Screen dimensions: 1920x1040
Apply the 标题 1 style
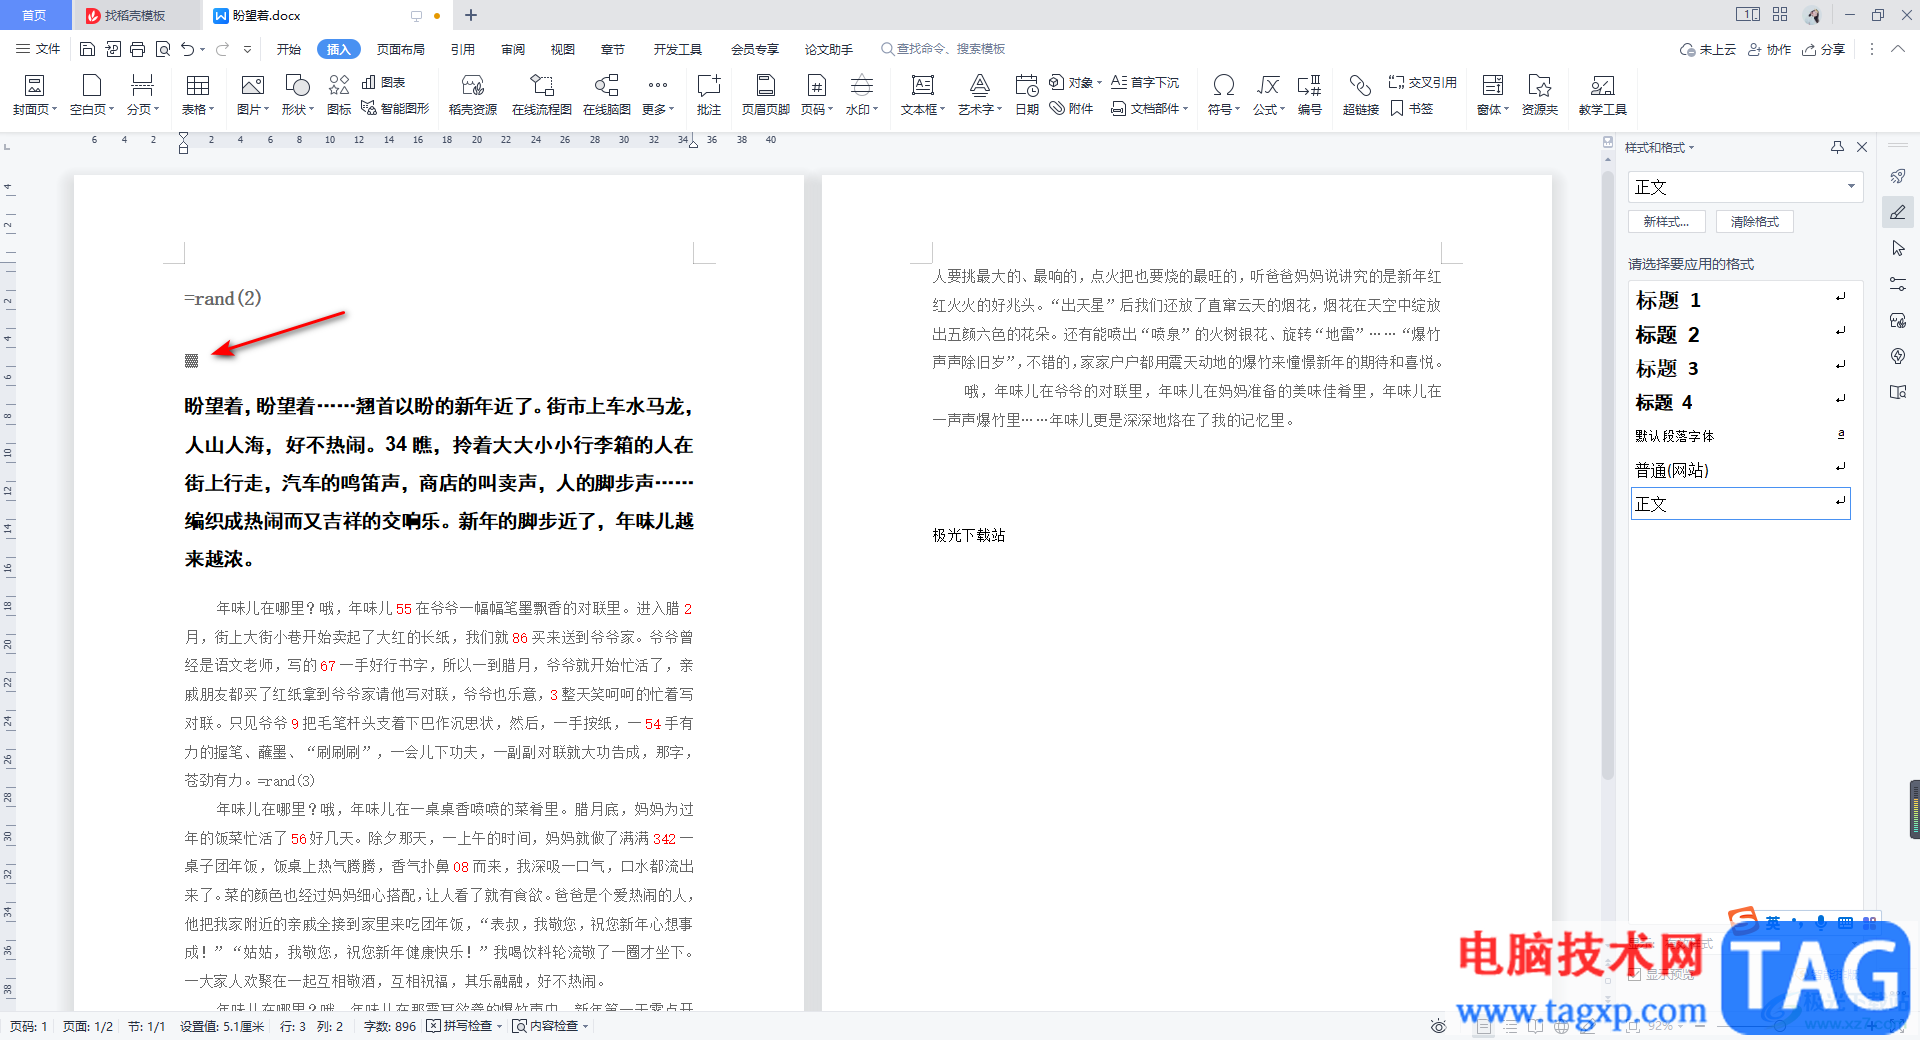(1740, 300)
